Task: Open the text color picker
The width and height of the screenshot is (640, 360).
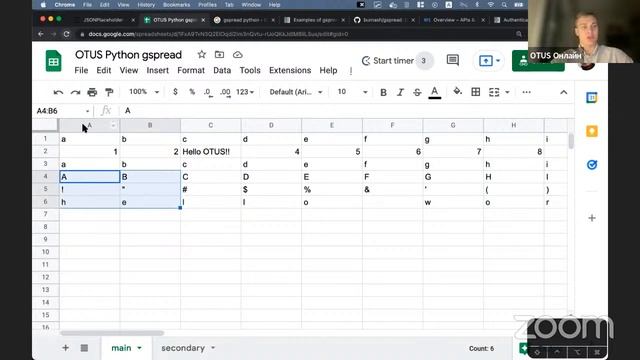Action: pyautogui.click(x=435, y=93)
